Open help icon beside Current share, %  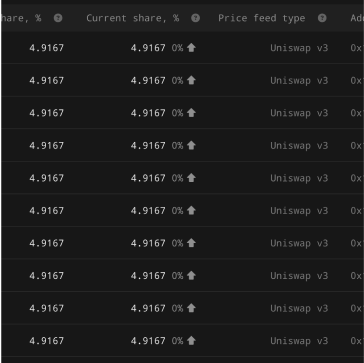tap(195, 18)
